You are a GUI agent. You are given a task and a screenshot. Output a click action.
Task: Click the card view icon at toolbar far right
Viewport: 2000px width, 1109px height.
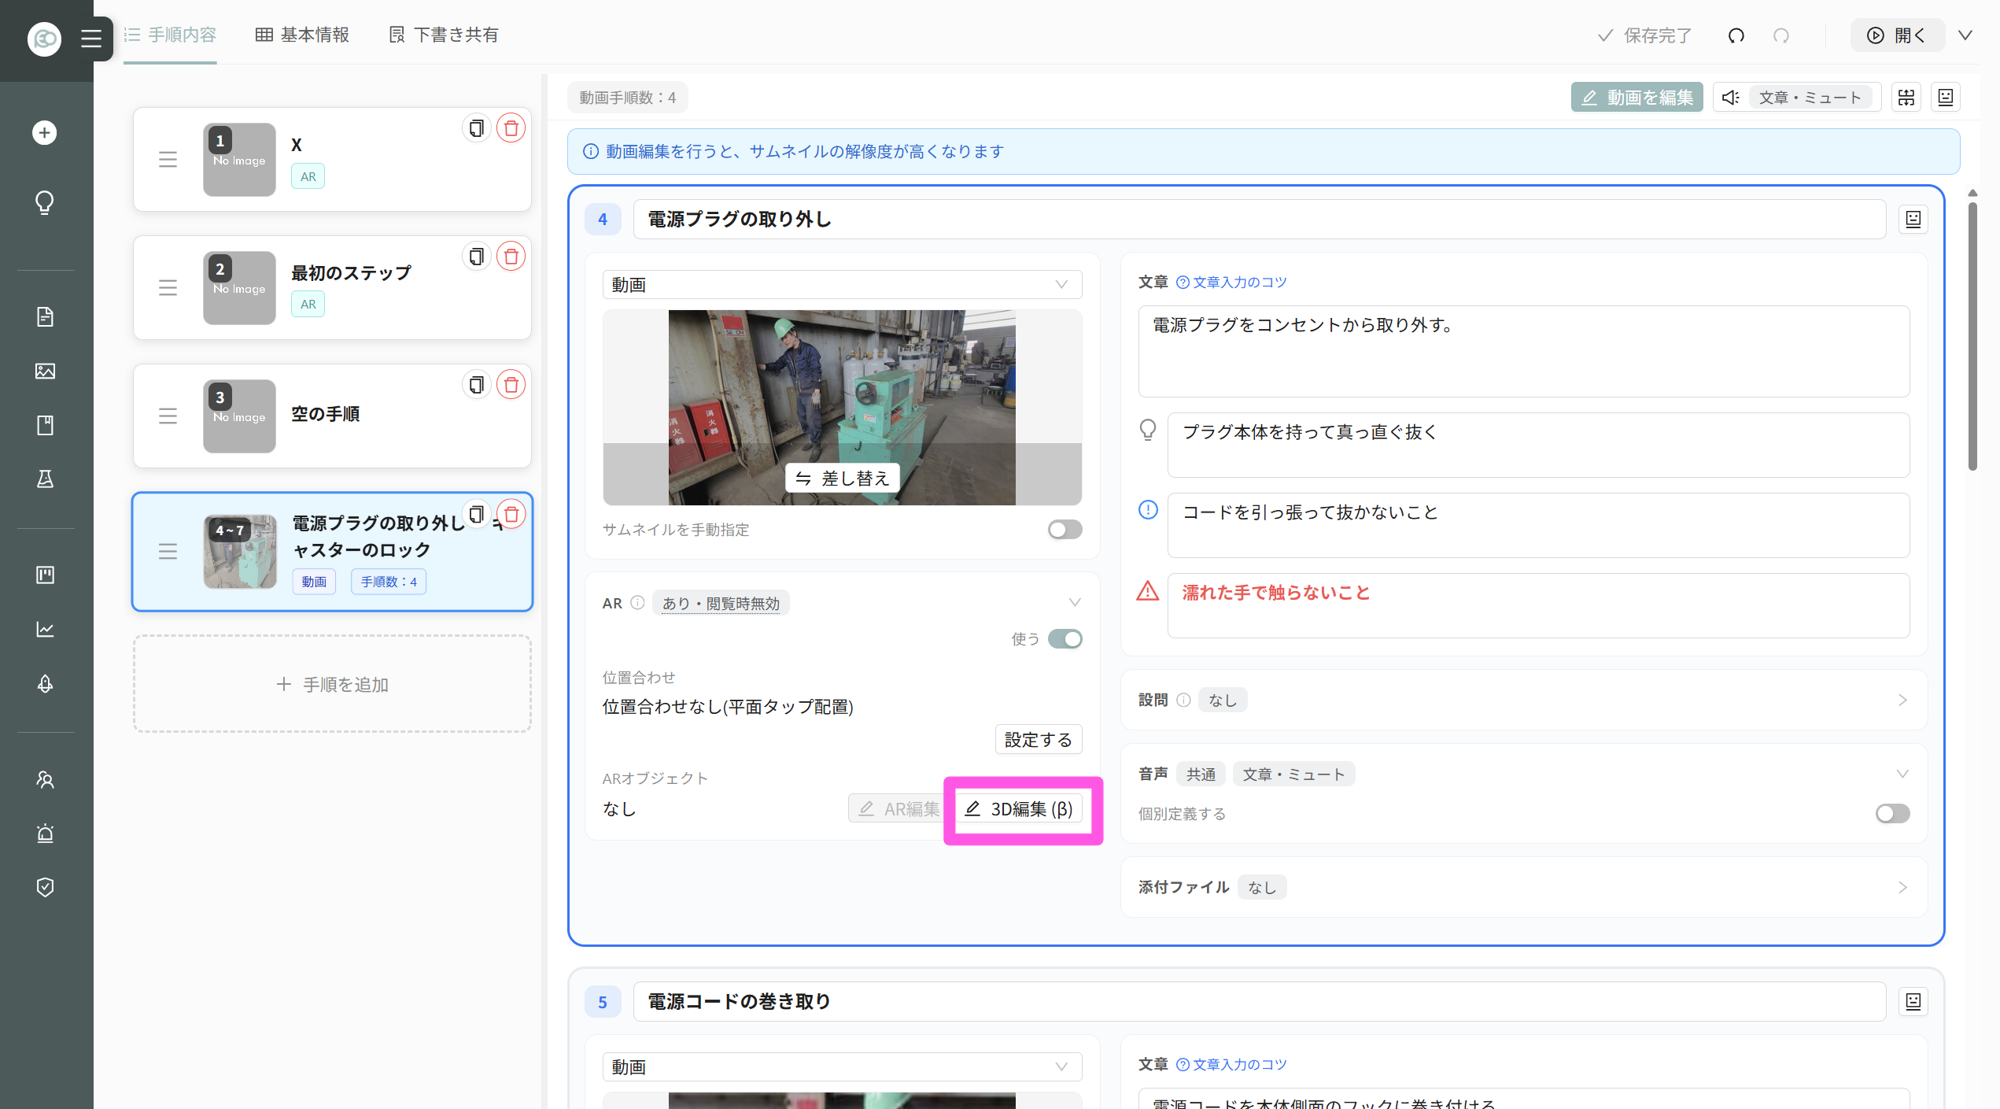click(1946, 97)
